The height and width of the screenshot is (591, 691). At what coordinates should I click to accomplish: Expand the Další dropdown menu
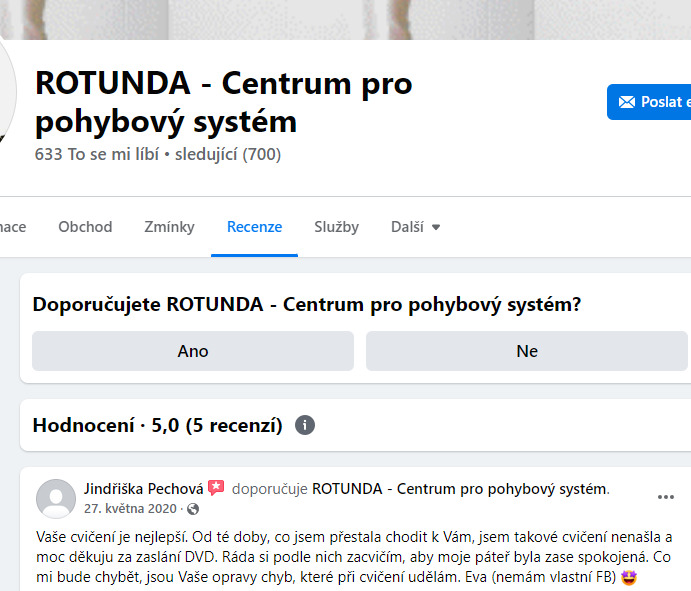416,227
